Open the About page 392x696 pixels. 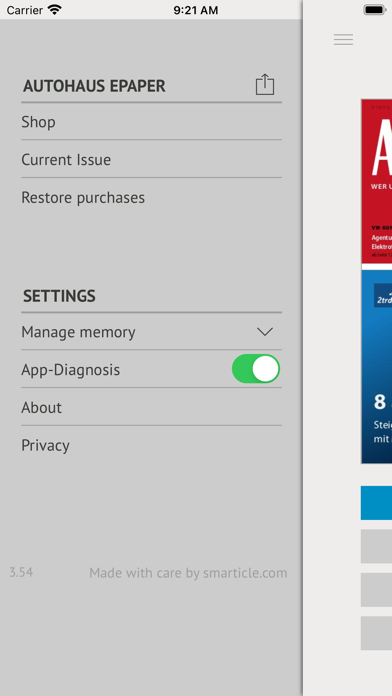151,407
